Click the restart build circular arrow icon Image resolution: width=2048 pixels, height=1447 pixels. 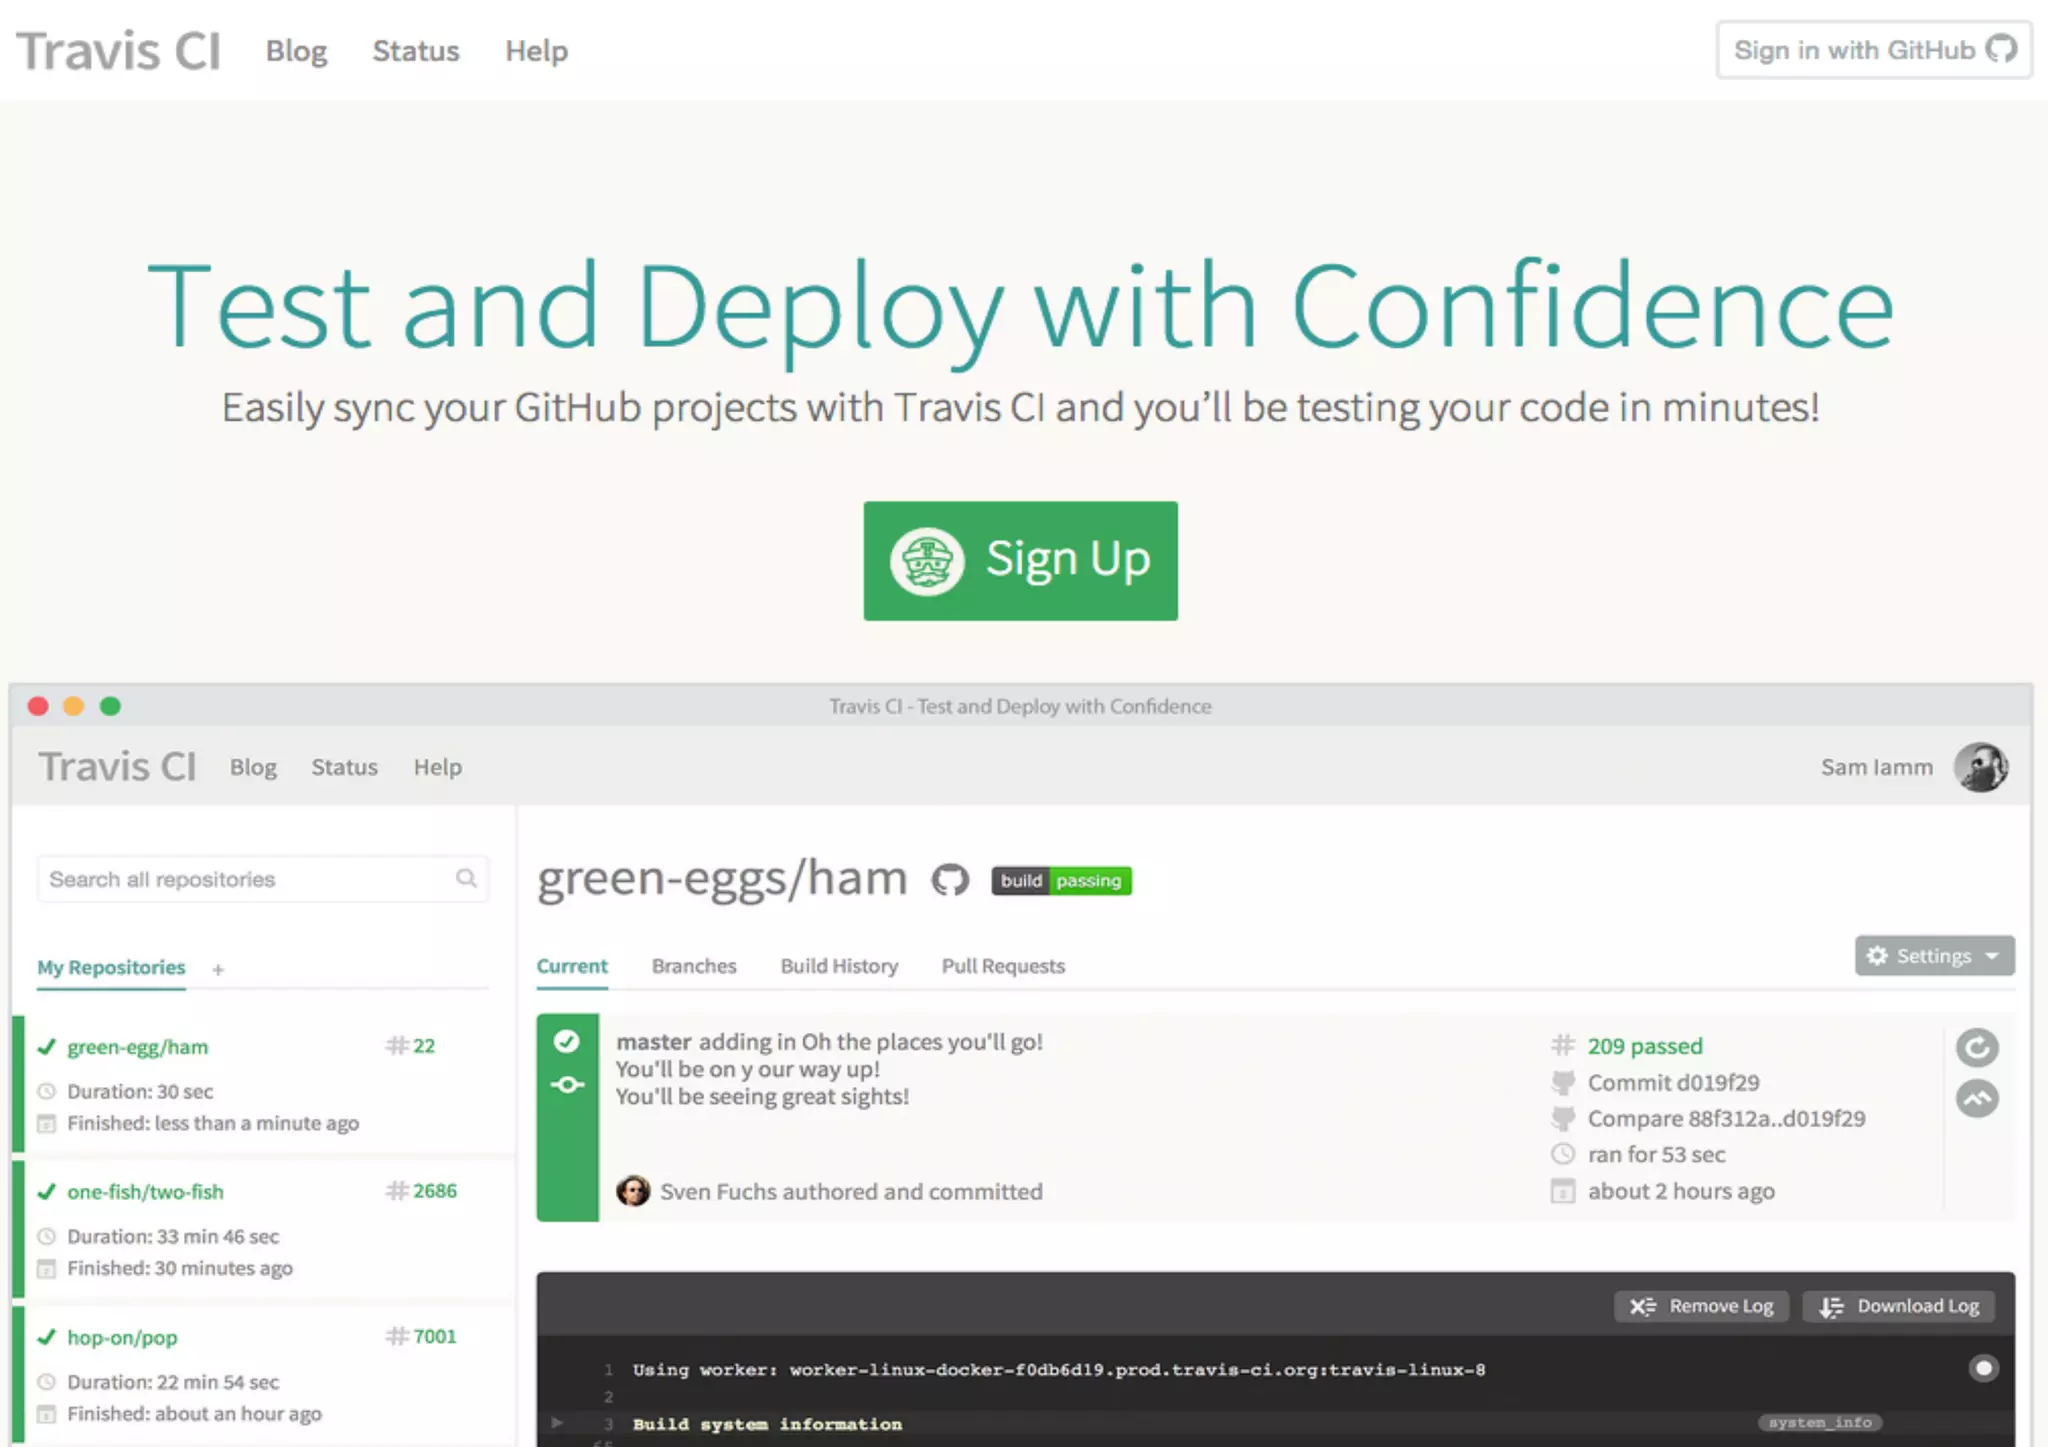1976,1047
